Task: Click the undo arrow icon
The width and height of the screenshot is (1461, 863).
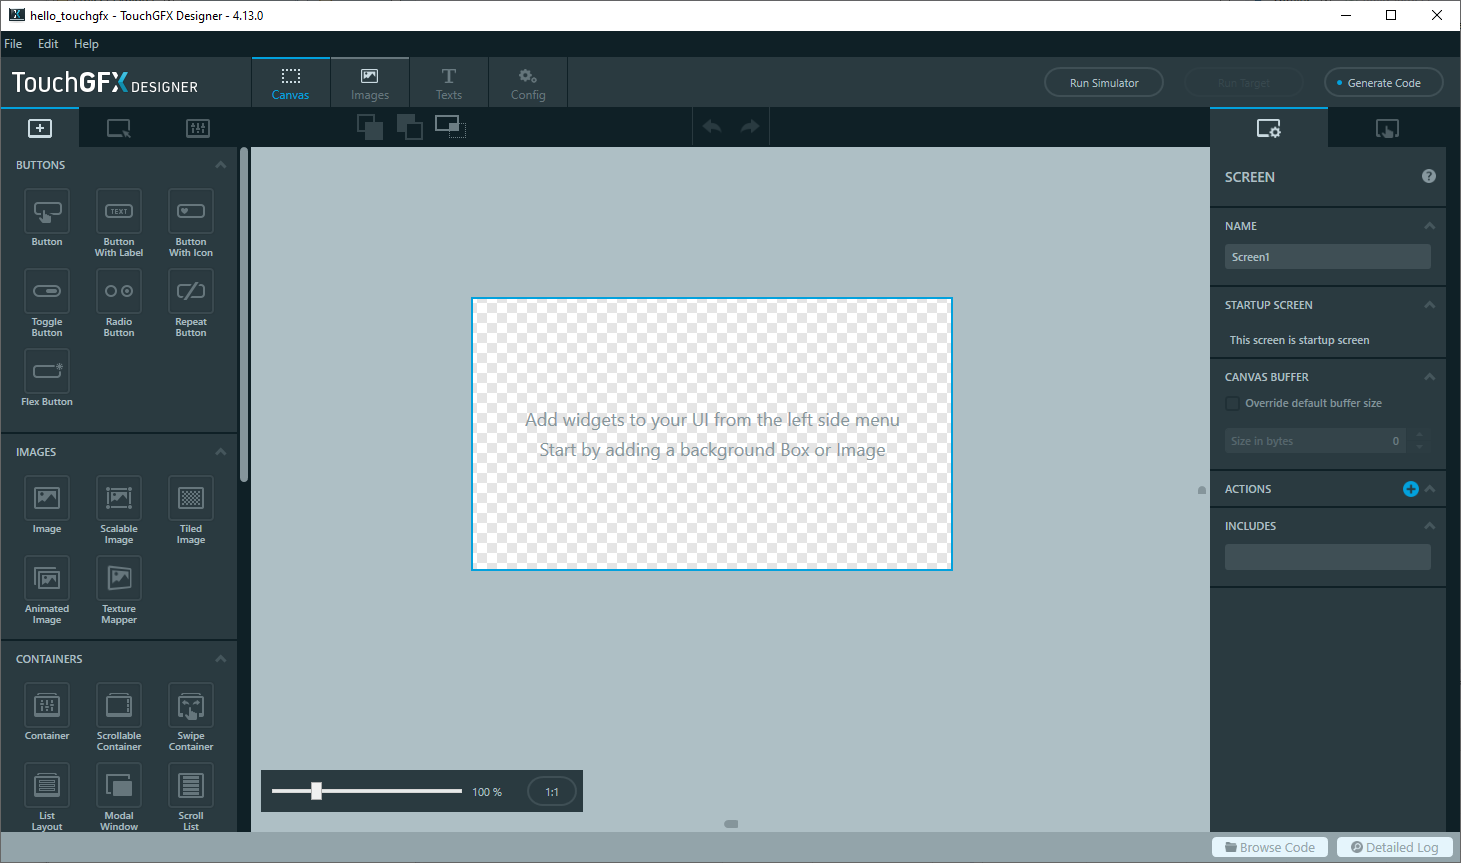Action: pyautogui.click(x=712, y=127)
